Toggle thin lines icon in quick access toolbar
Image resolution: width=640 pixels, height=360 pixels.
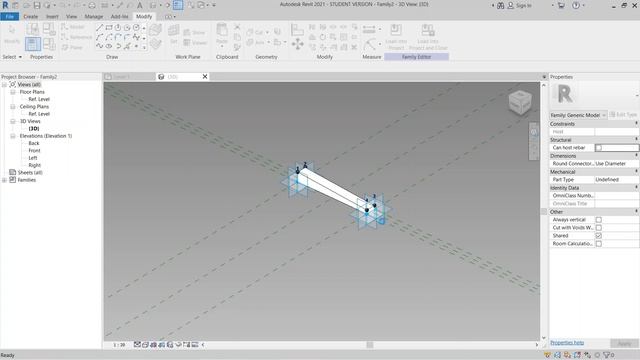178,5
